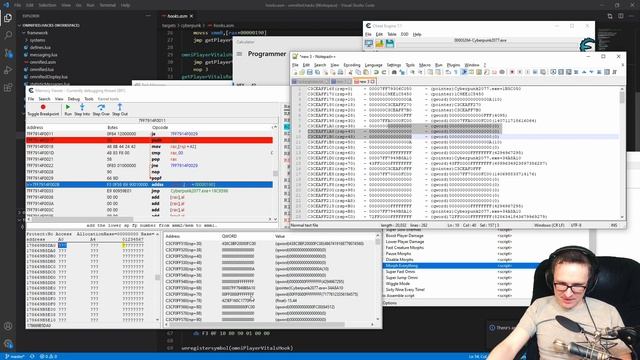Open Memory Viewer Debug menu
The width and height of the screenshot is (640, 360).
73,99
